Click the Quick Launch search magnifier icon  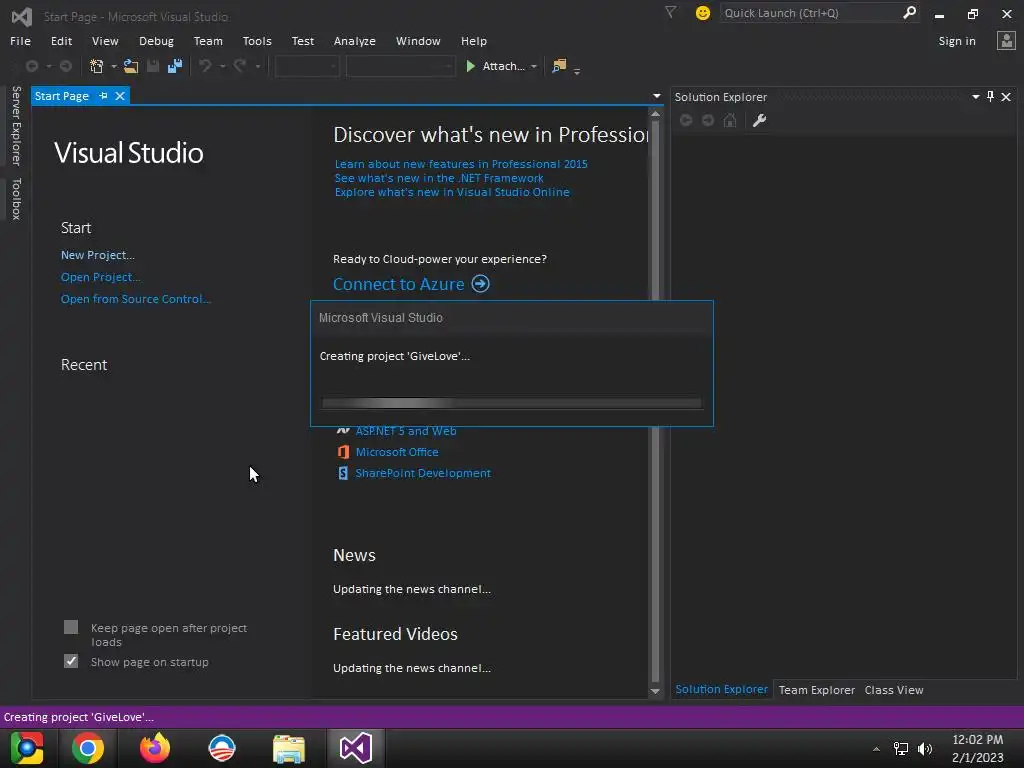pyautogui.click(x=909, y=12)
